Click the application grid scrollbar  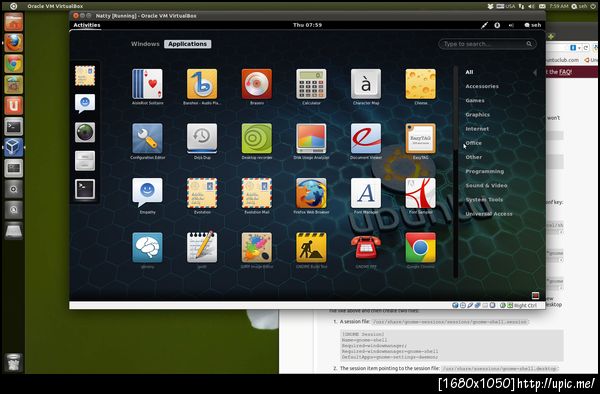455,172
